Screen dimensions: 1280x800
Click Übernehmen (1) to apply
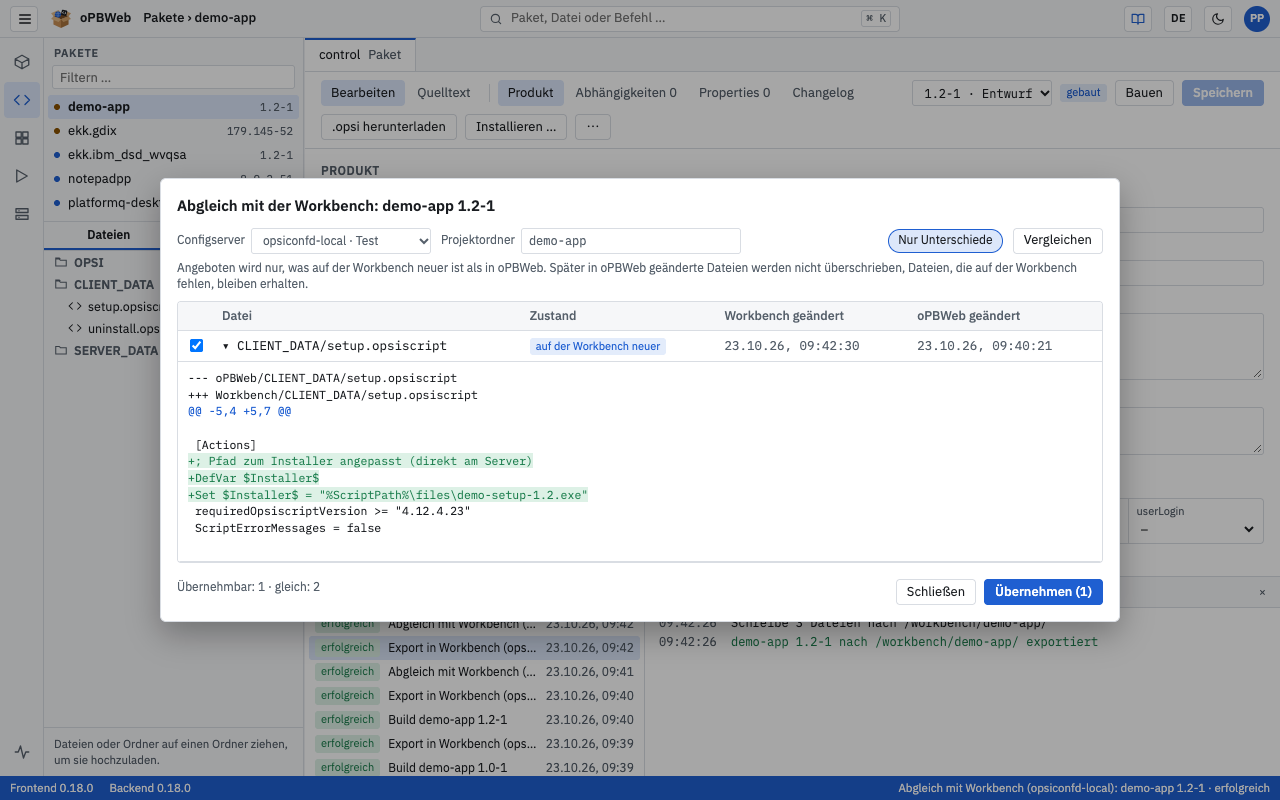tap(1043, 592)
